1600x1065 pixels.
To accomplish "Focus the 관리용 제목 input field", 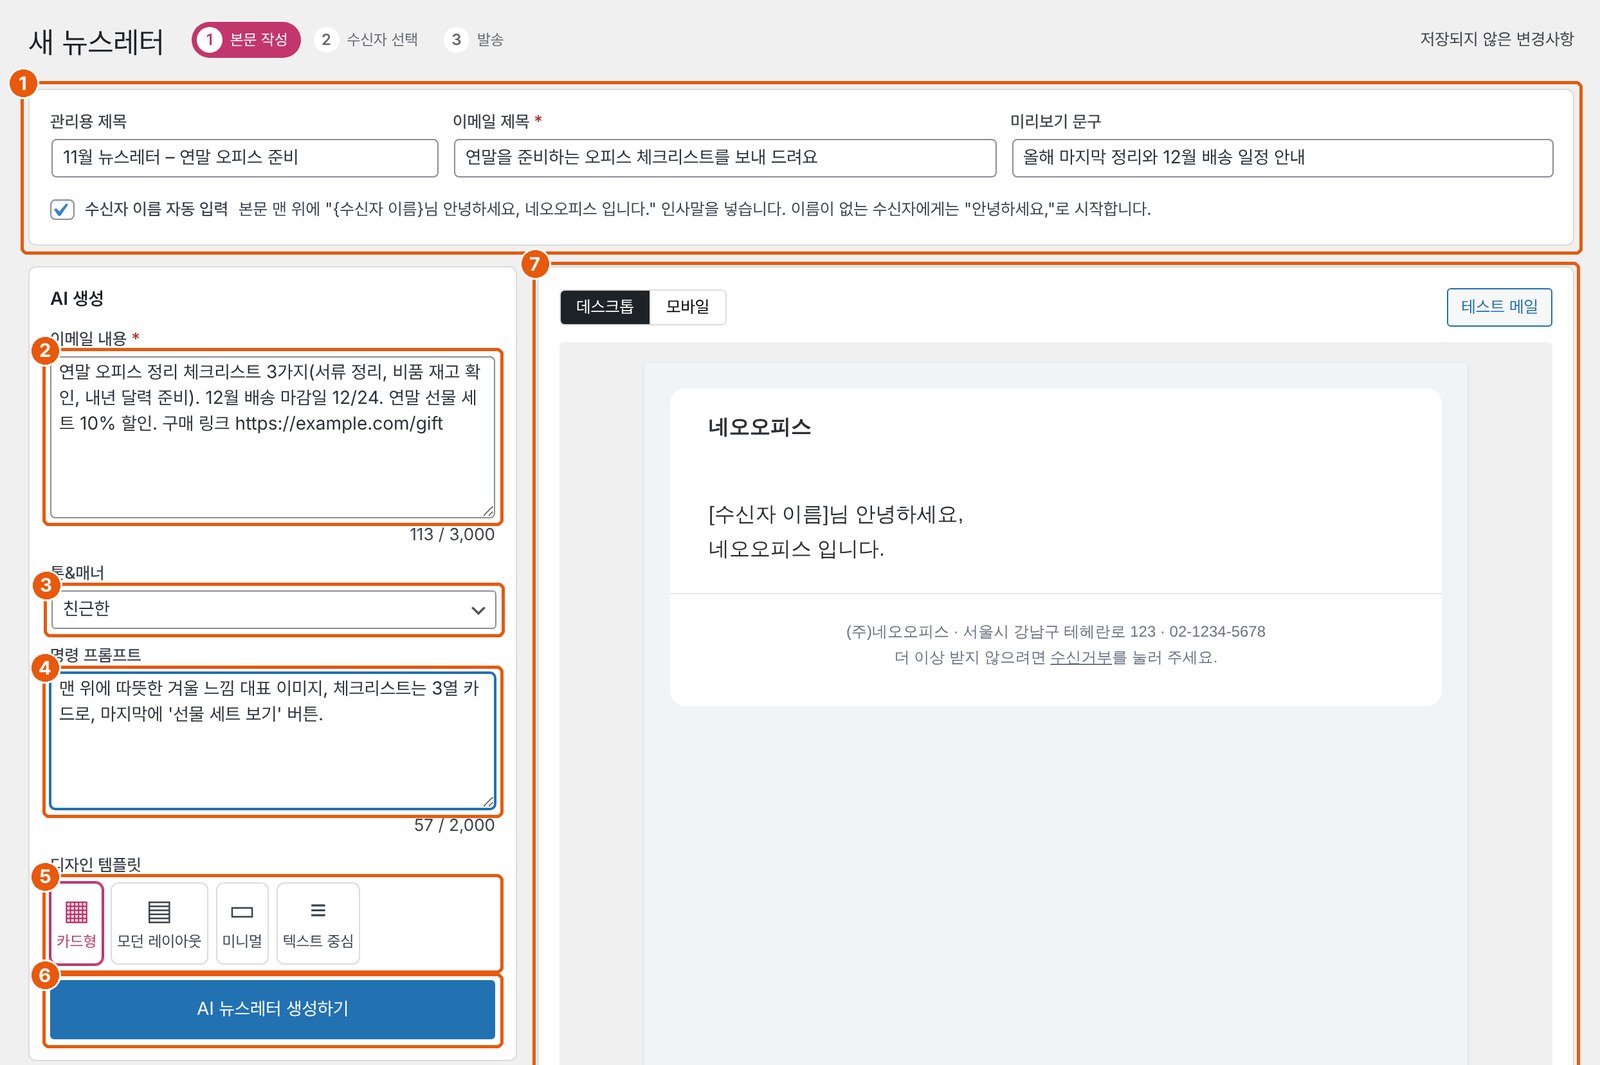I will [x=245, y=158].
